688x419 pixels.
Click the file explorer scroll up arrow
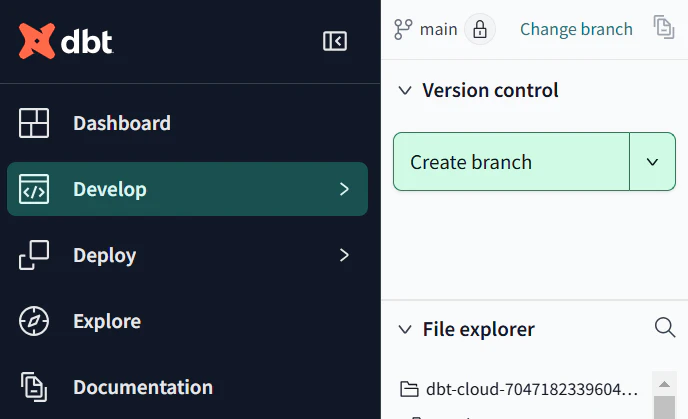coord(664,384)
